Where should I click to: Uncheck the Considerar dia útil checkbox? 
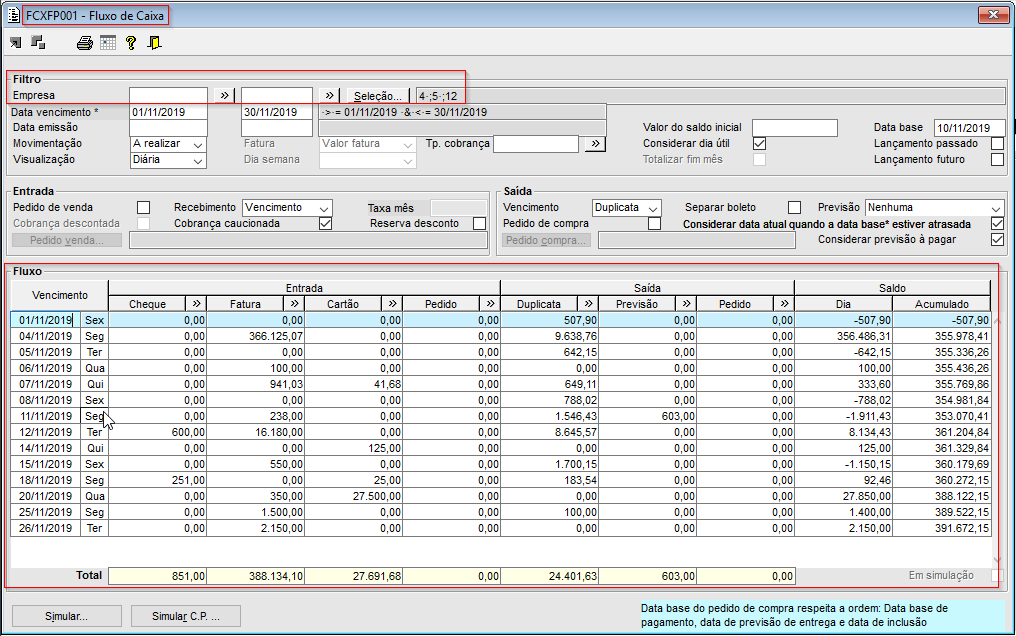(x=759, y=144)
